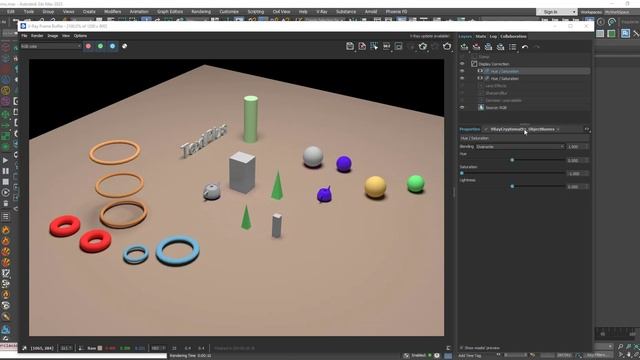Open Image menu in V-Ray Frame Buffer

[53, 36]
